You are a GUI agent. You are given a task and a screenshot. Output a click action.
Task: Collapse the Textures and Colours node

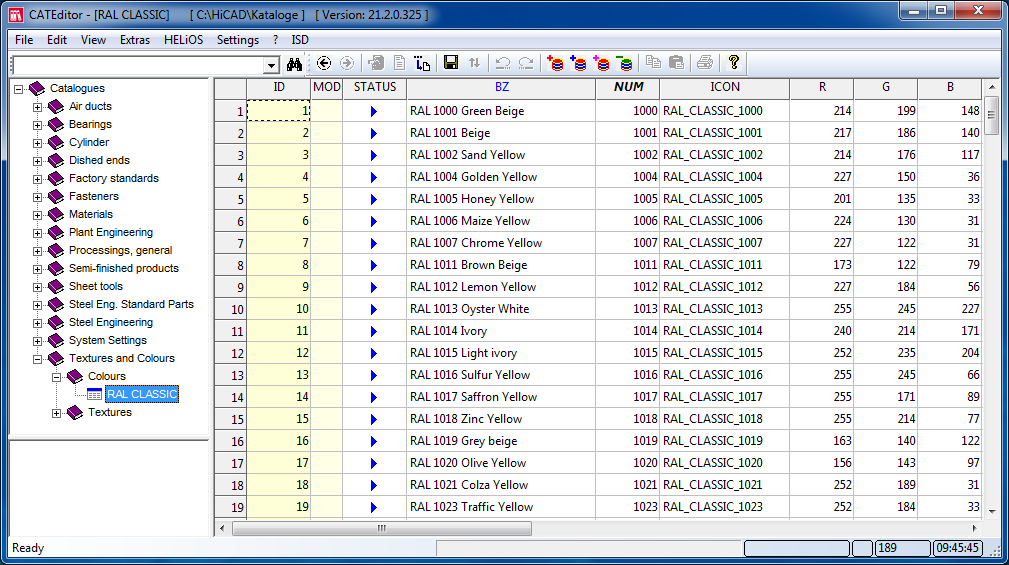38,359
